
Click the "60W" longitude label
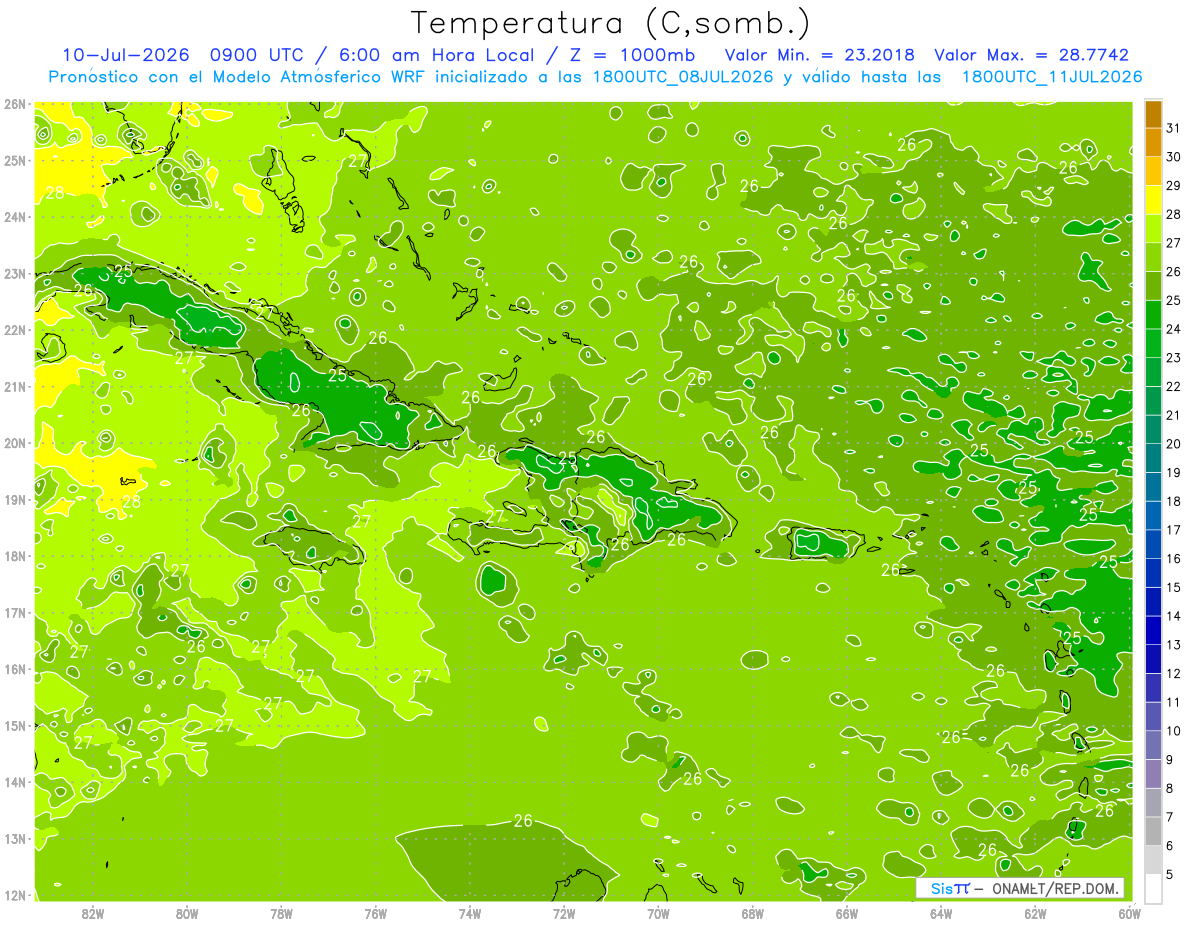pos(1130,914)
